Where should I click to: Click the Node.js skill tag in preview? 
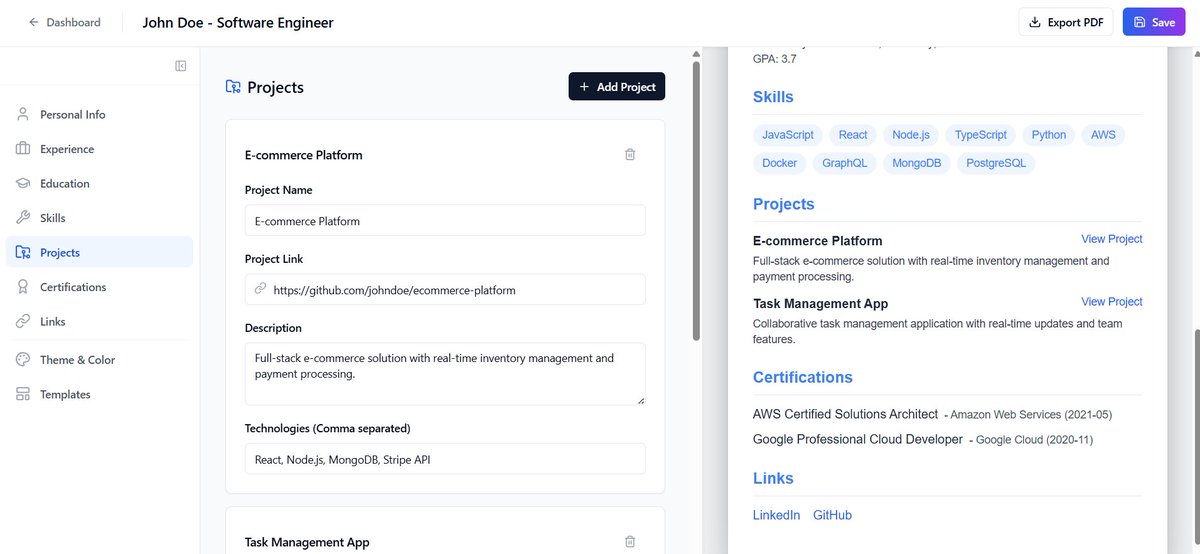tap(911, 135)
